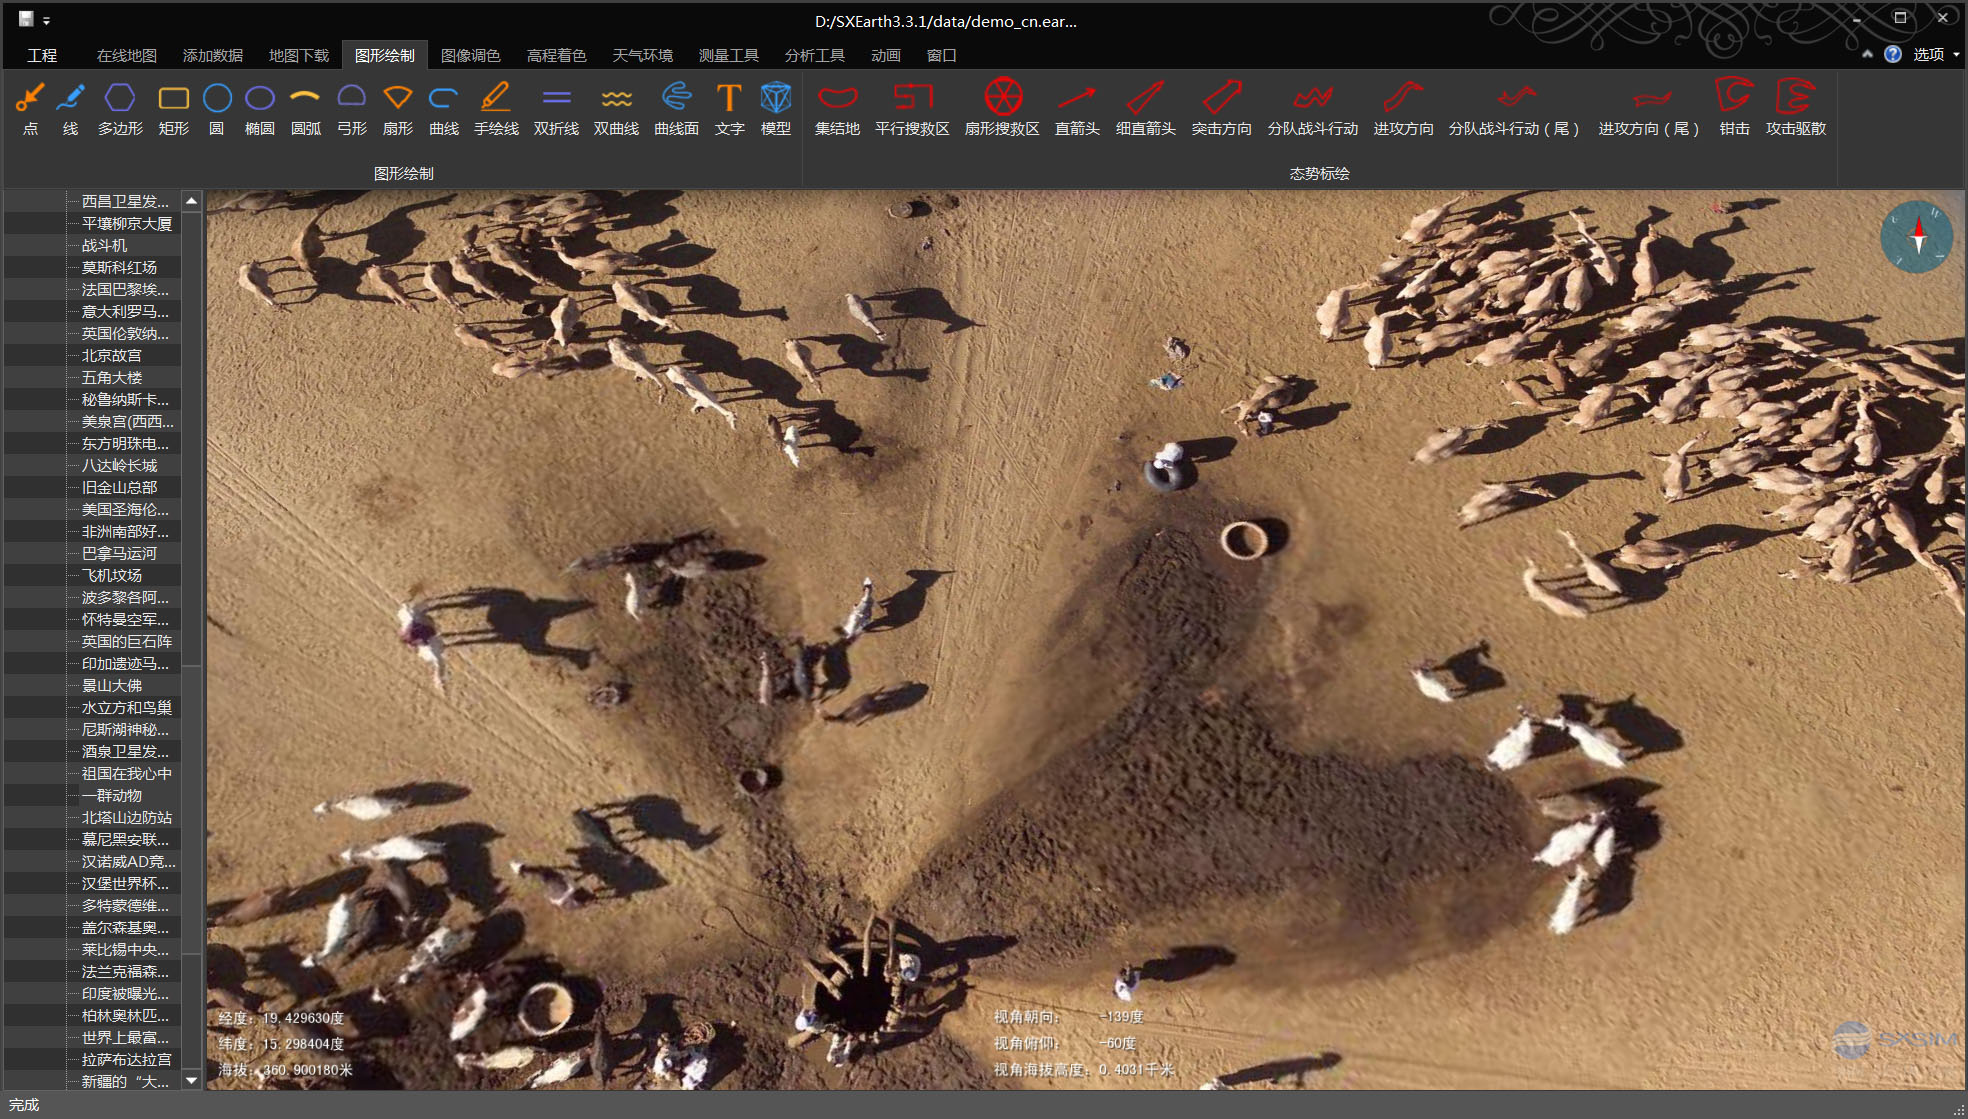
Task: Click the sidebar scroll down arrow
Action: click(x=191, y=1080)
